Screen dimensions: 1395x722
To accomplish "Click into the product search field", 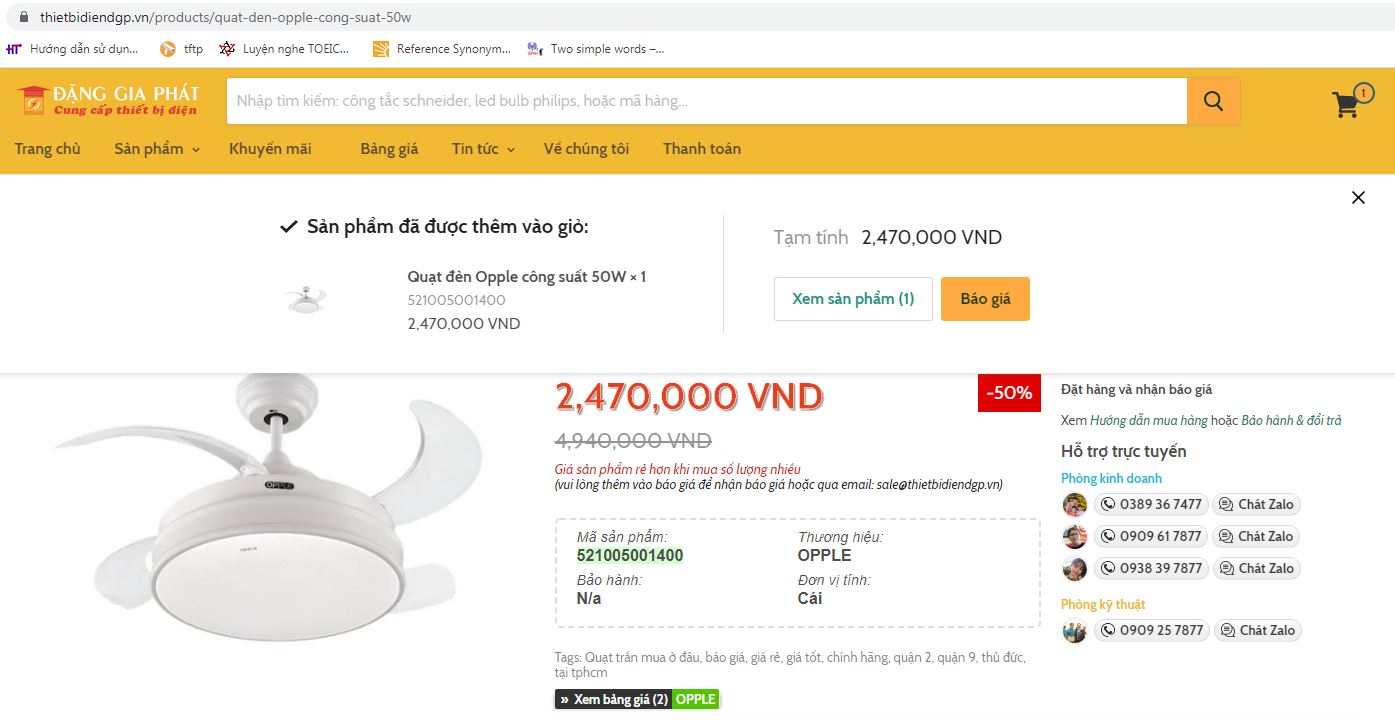I will 707,101.
